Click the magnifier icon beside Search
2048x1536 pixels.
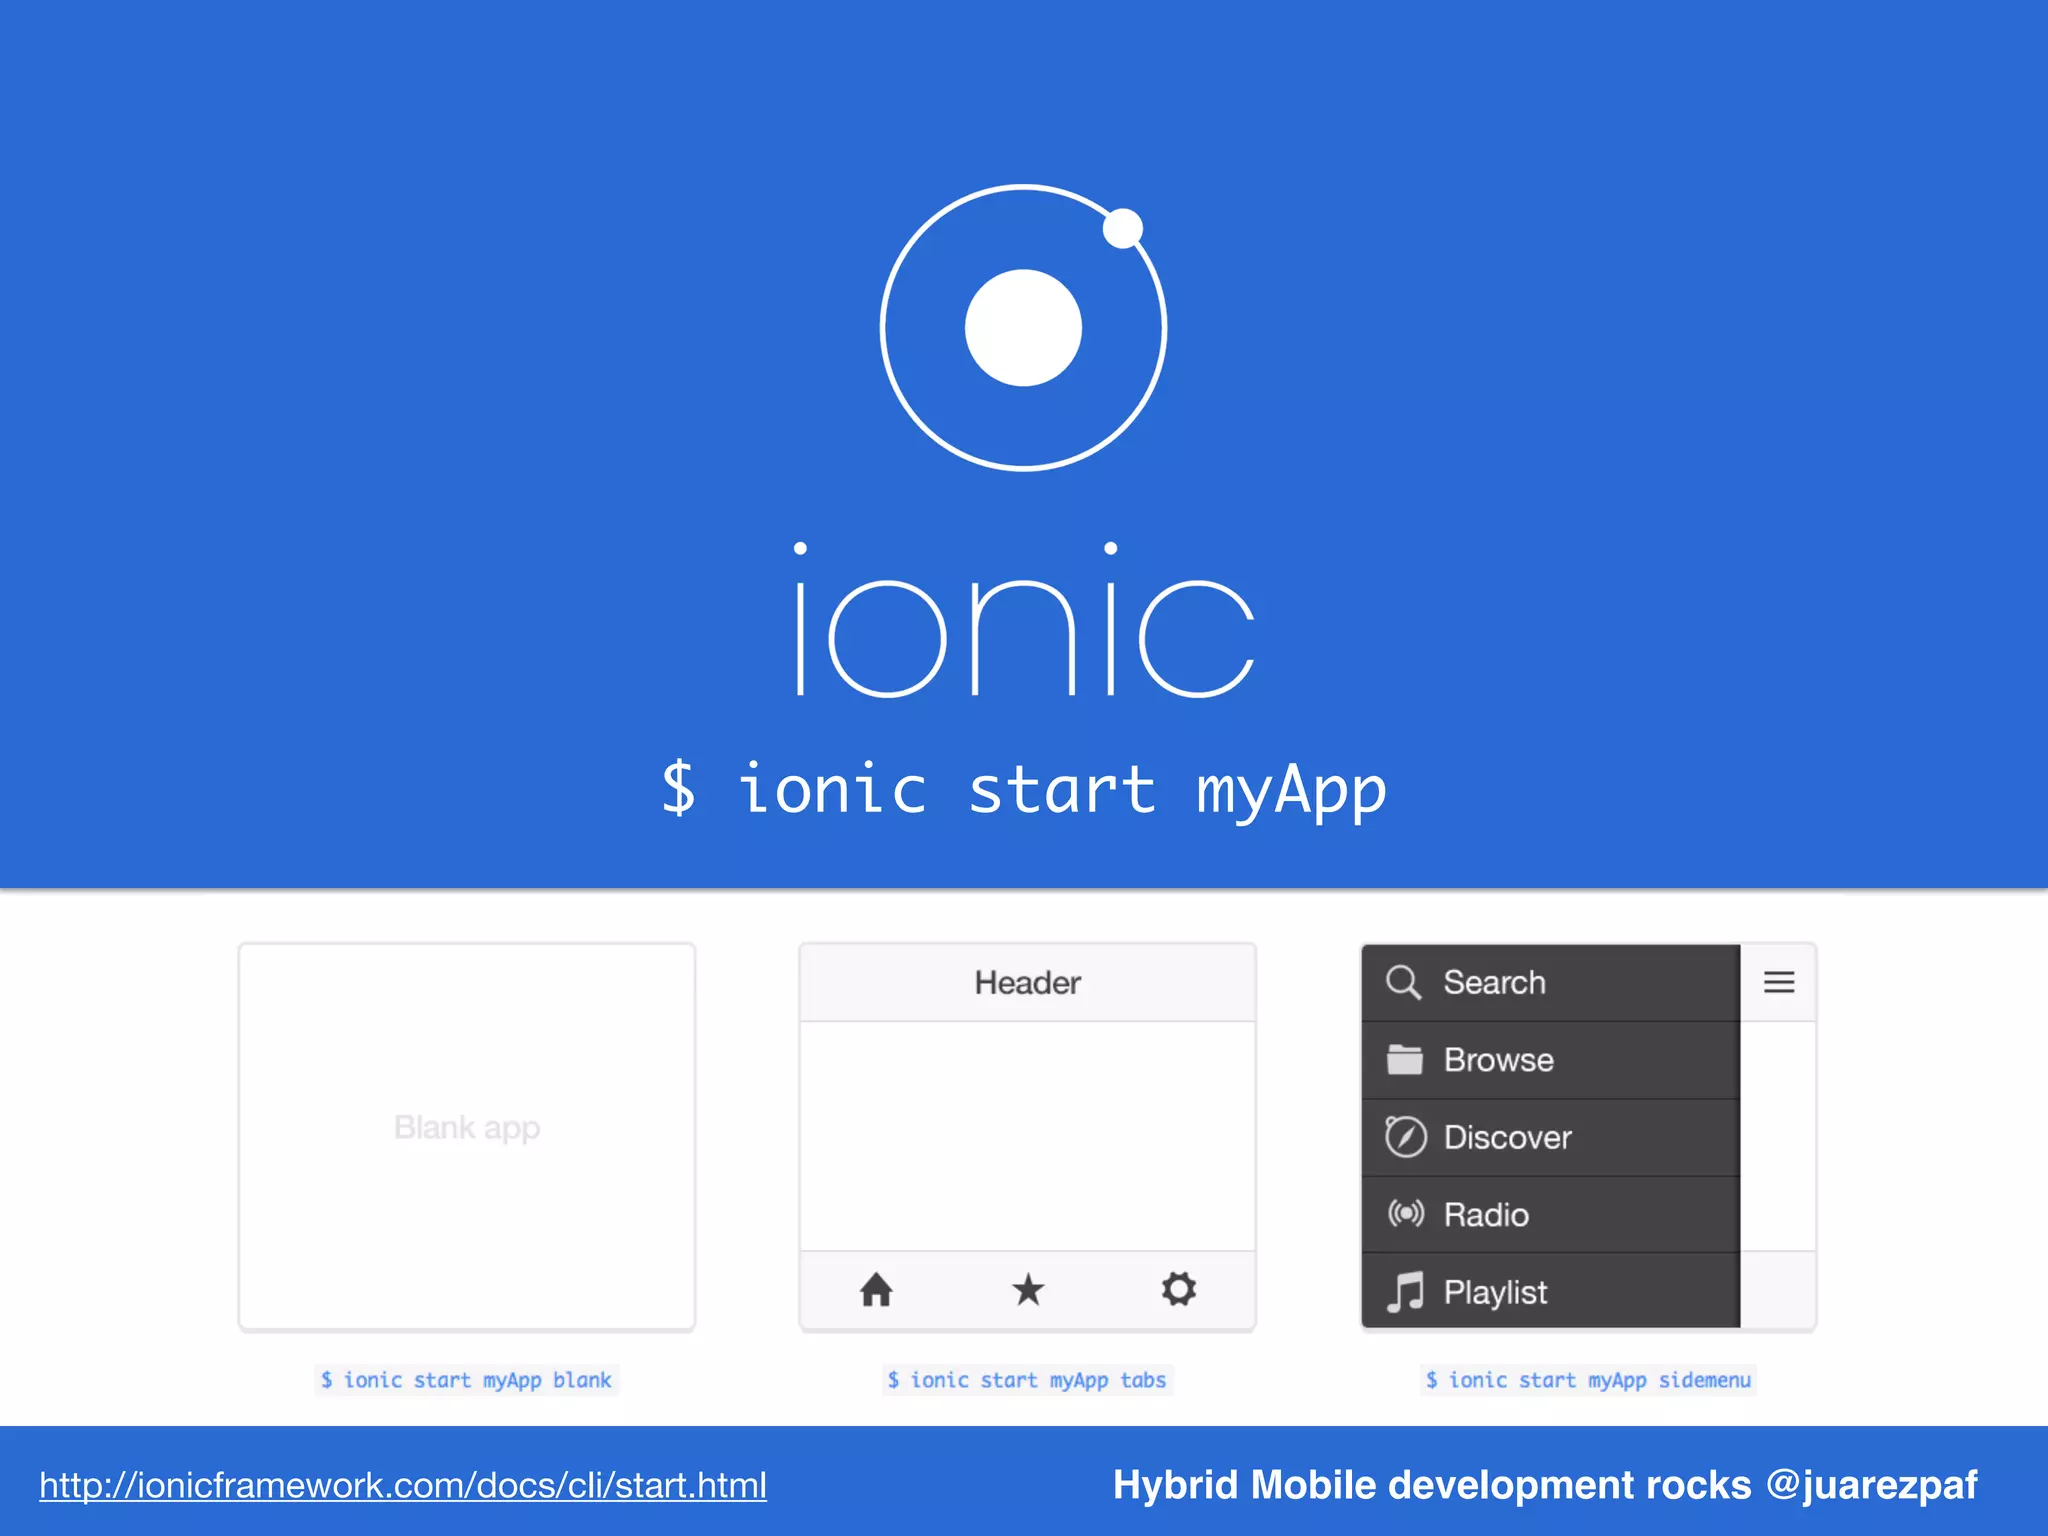coord(1403,982)
